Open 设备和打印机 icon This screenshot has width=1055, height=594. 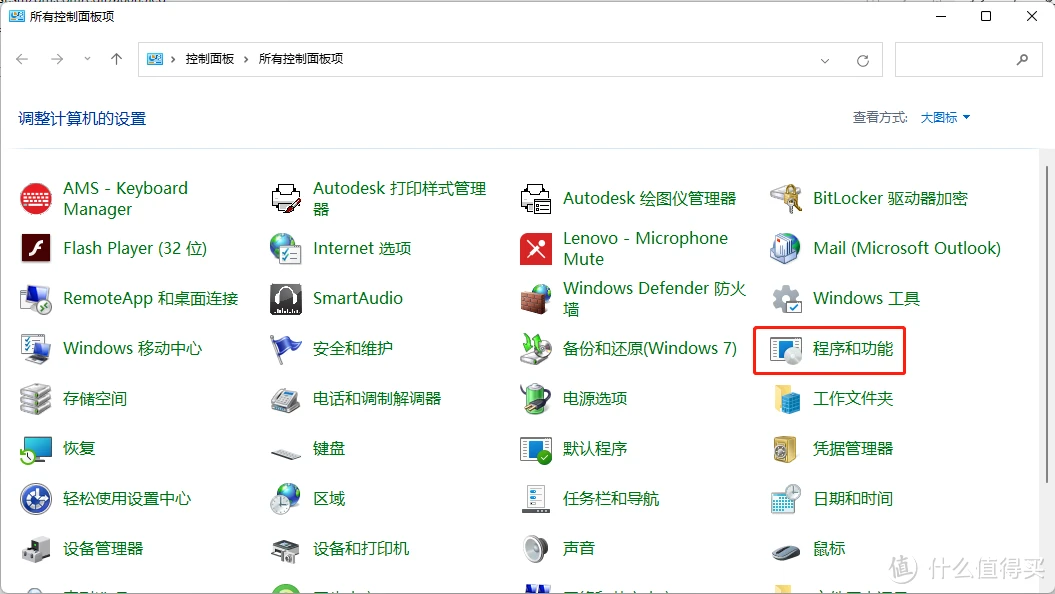coord(286,550)
